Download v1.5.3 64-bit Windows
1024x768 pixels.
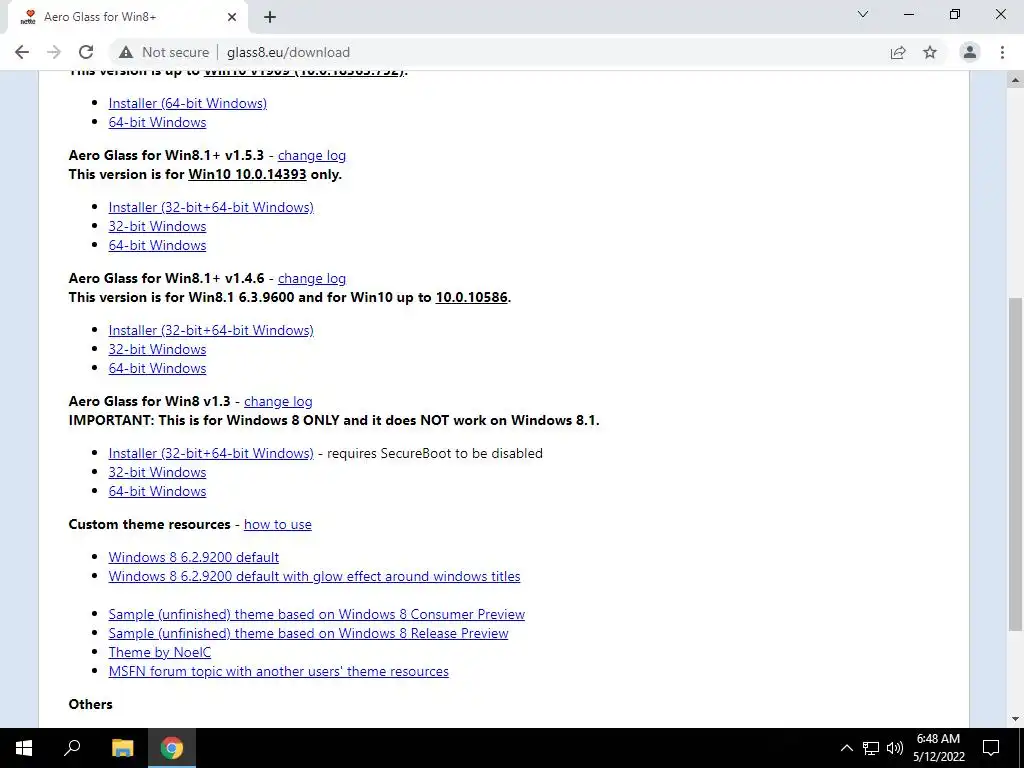point(157,245)
